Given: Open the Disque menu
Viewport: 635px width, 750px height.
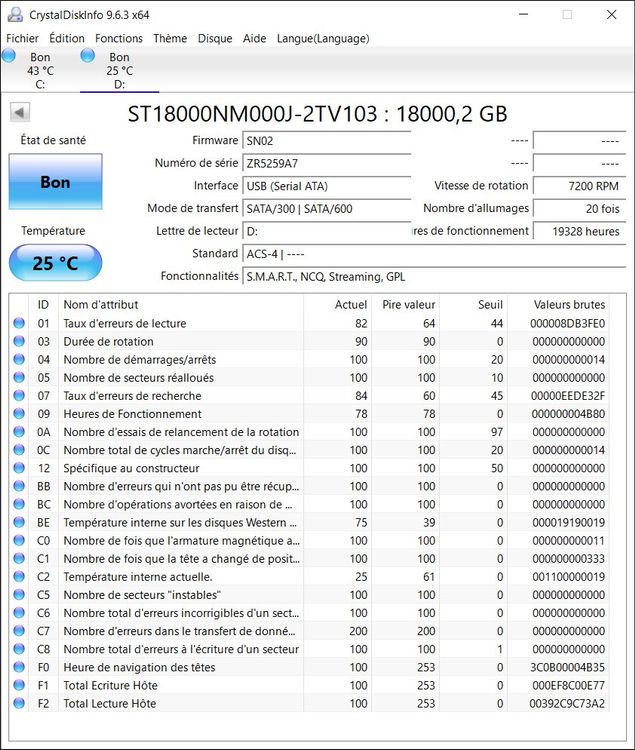Looking at the screenshot, I should (x=215, y=38).
